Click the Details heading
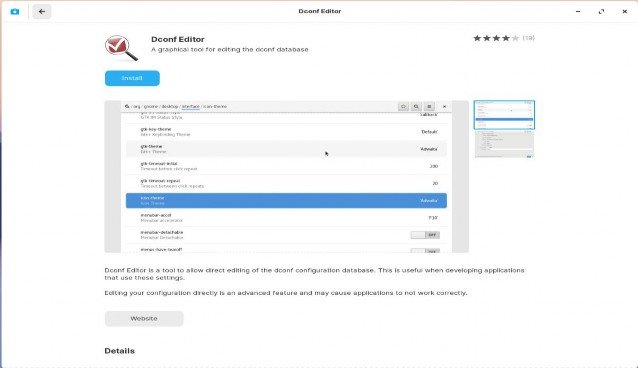The height and width of the screenshot is (368, 638). pyautogui.click(x=120, y=351)
